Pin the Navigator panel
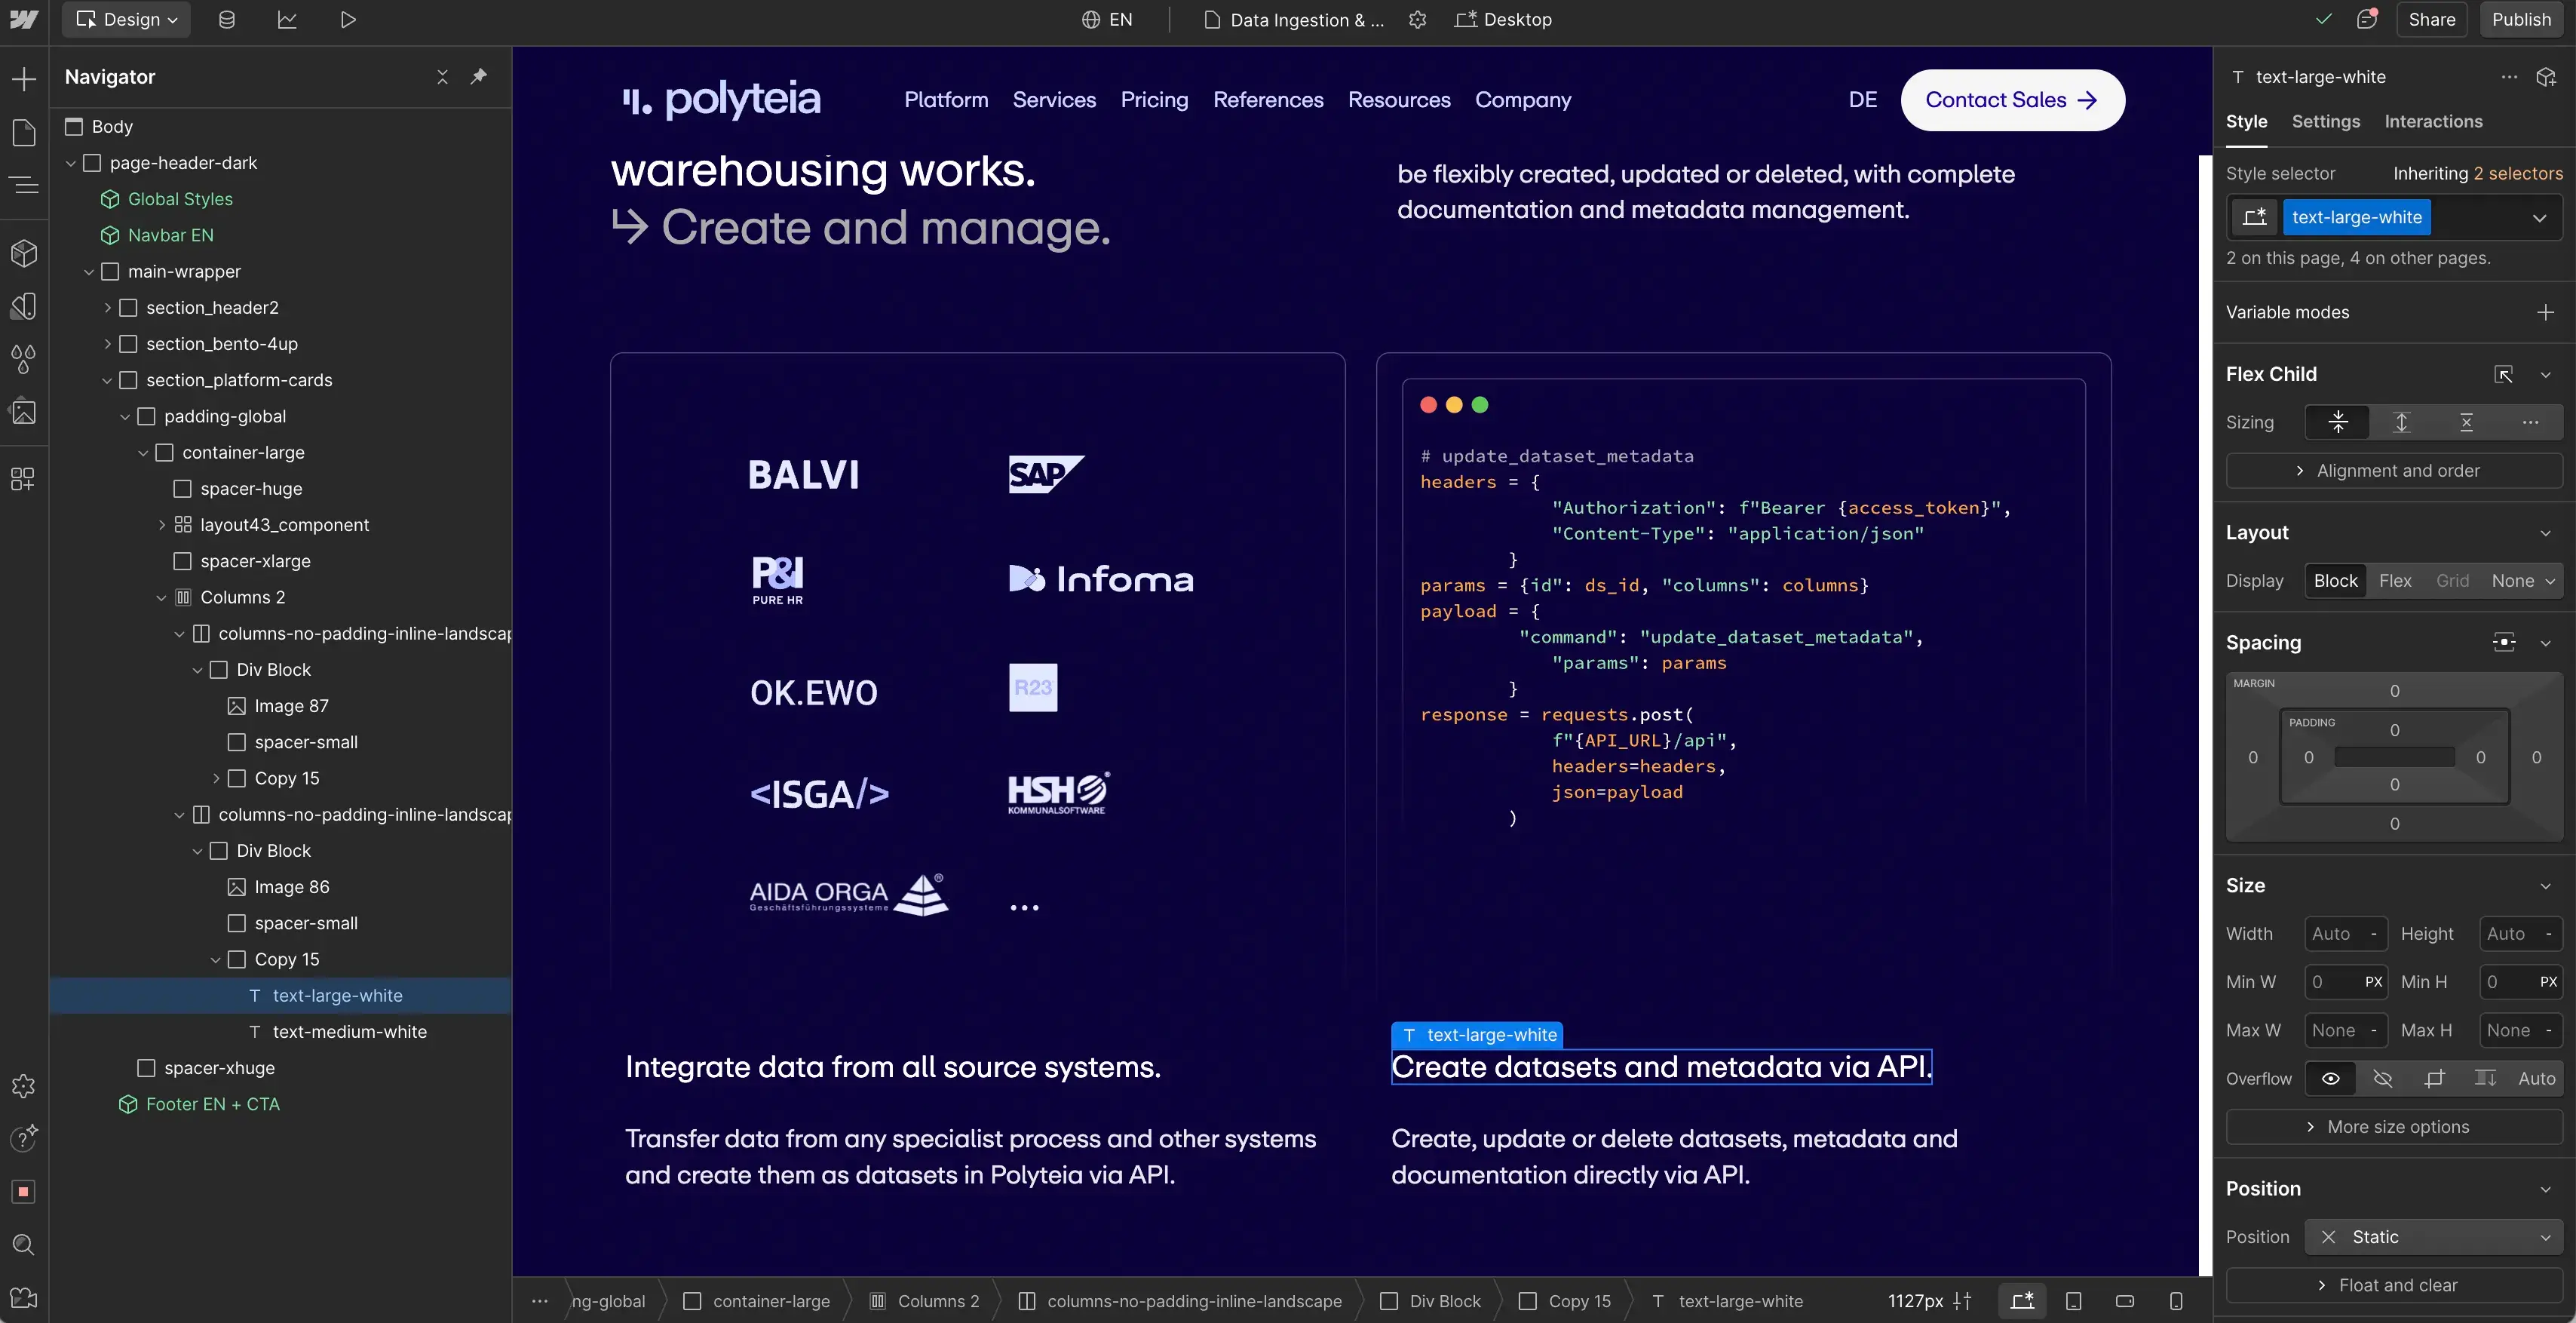The width and height of the screenshot is (2576, 1323). (x=479, y=77)
